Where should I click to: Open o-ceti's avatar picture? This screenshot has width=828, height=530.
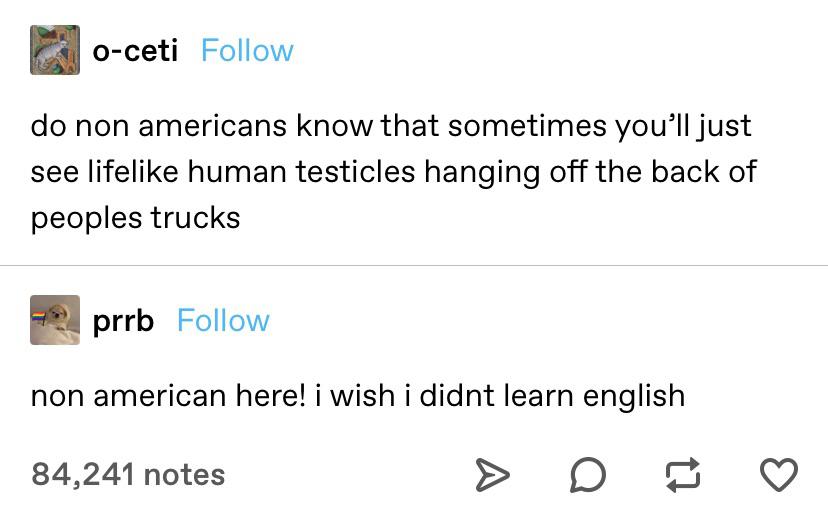(x=54, y=50)
